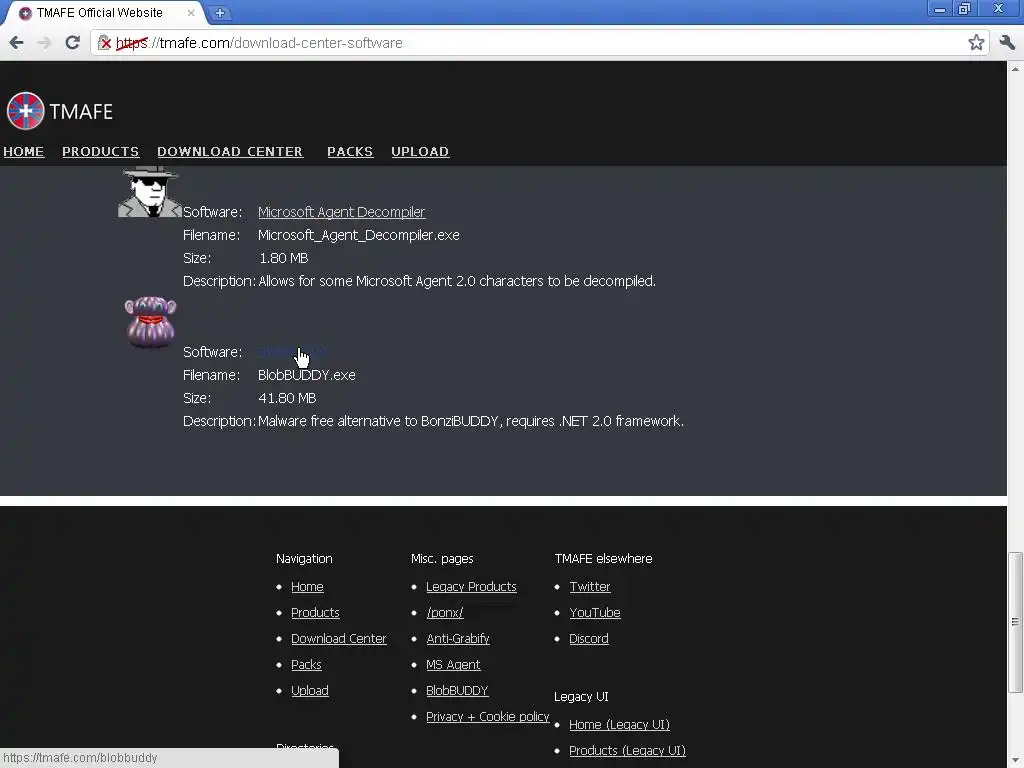
Task: Open the YouTube link
Action: pos(595,613)
